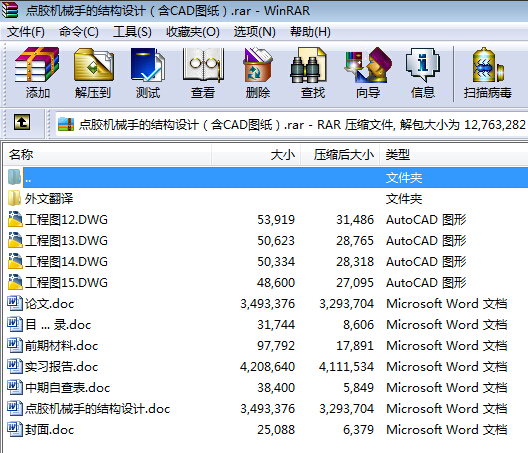Screen dimensions: 528x453
Task: Click packed size 28,765 of 工程图13.DWG
Action: click(355, 240)
